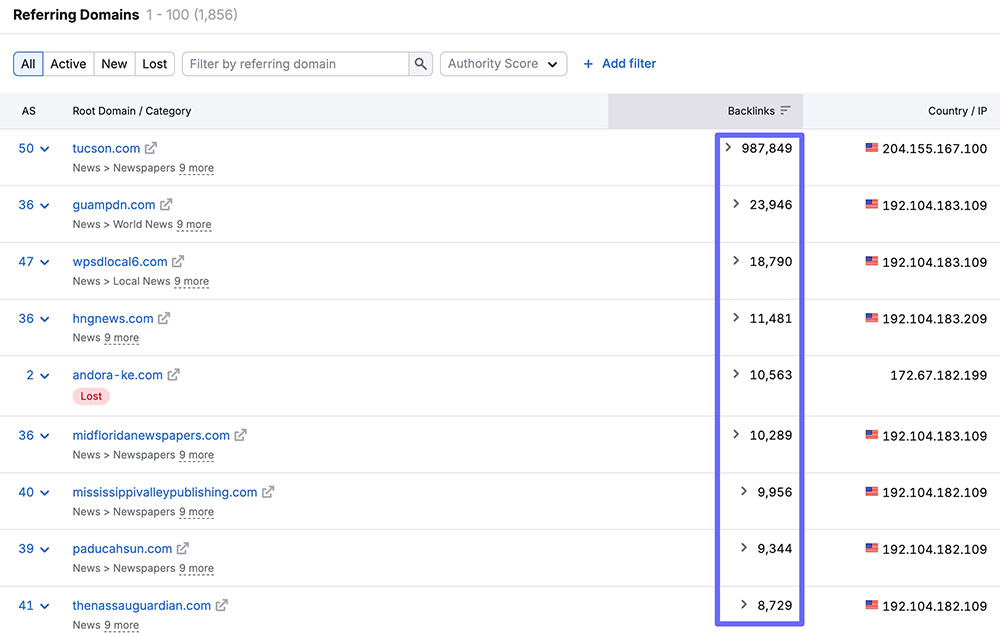
Task: Switch to the Lost tab
Action: [x=154, y=64]
